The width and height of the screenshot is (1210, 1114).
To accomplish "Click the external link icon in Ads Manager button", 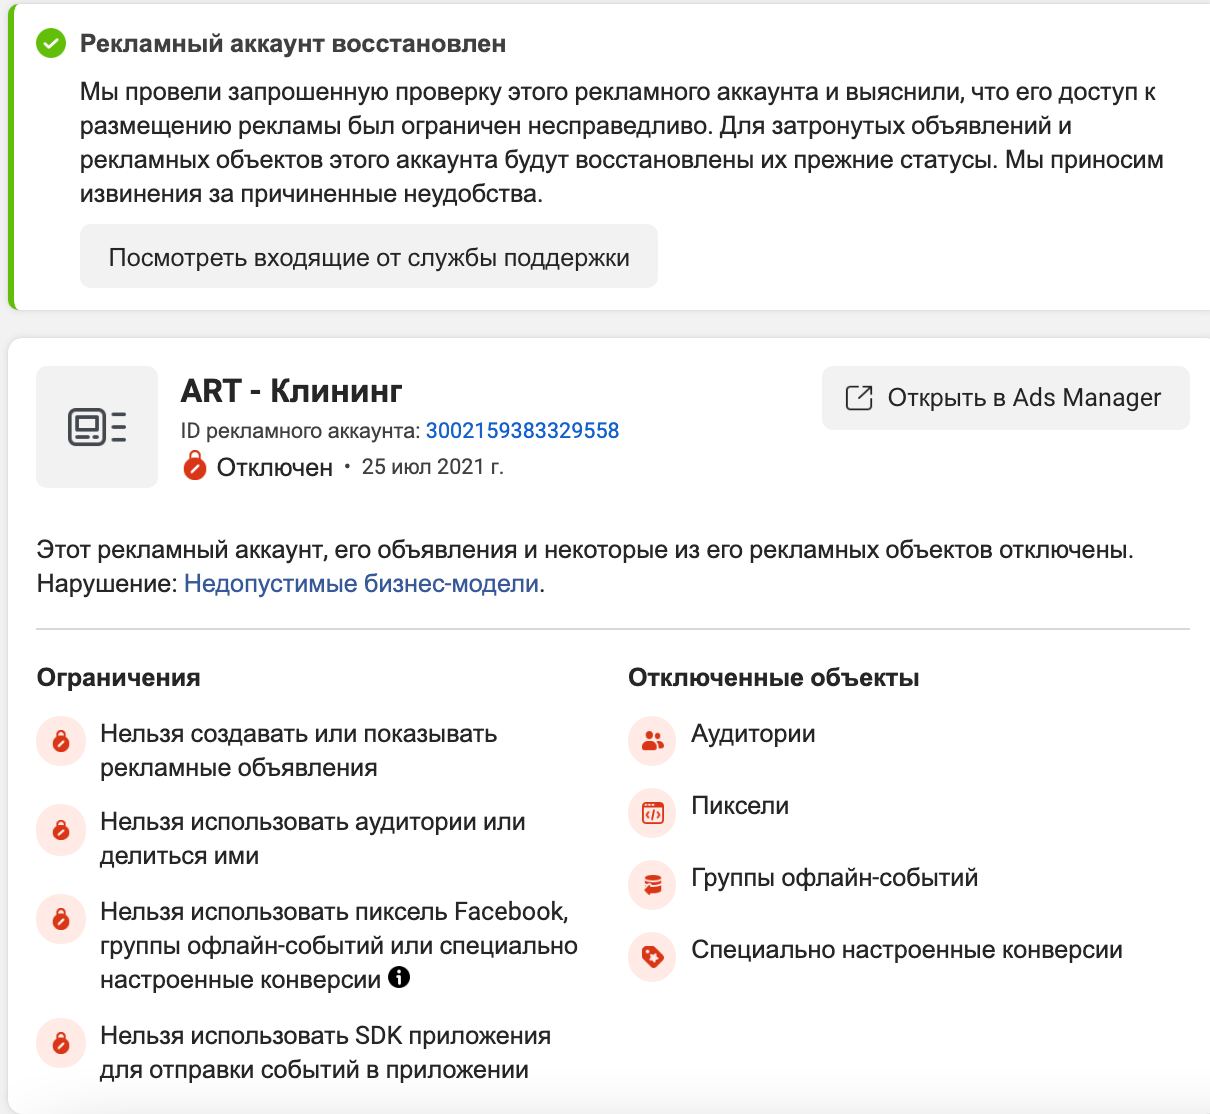I will pyautogui.click(x=859, y=398).
